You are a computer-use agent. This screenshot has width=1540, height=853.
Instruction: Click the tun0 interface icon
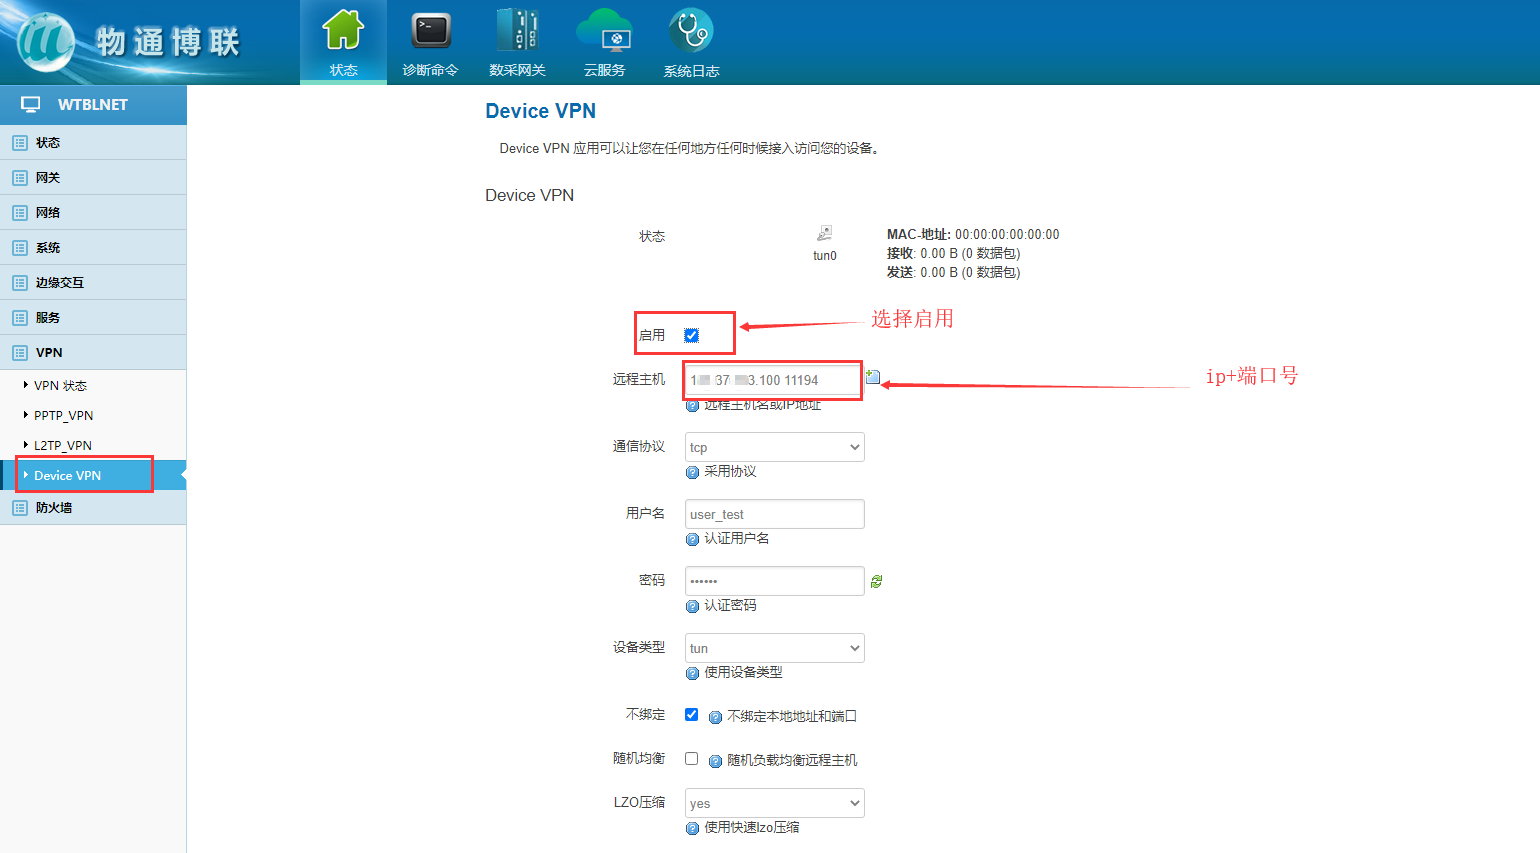(825, 233)
